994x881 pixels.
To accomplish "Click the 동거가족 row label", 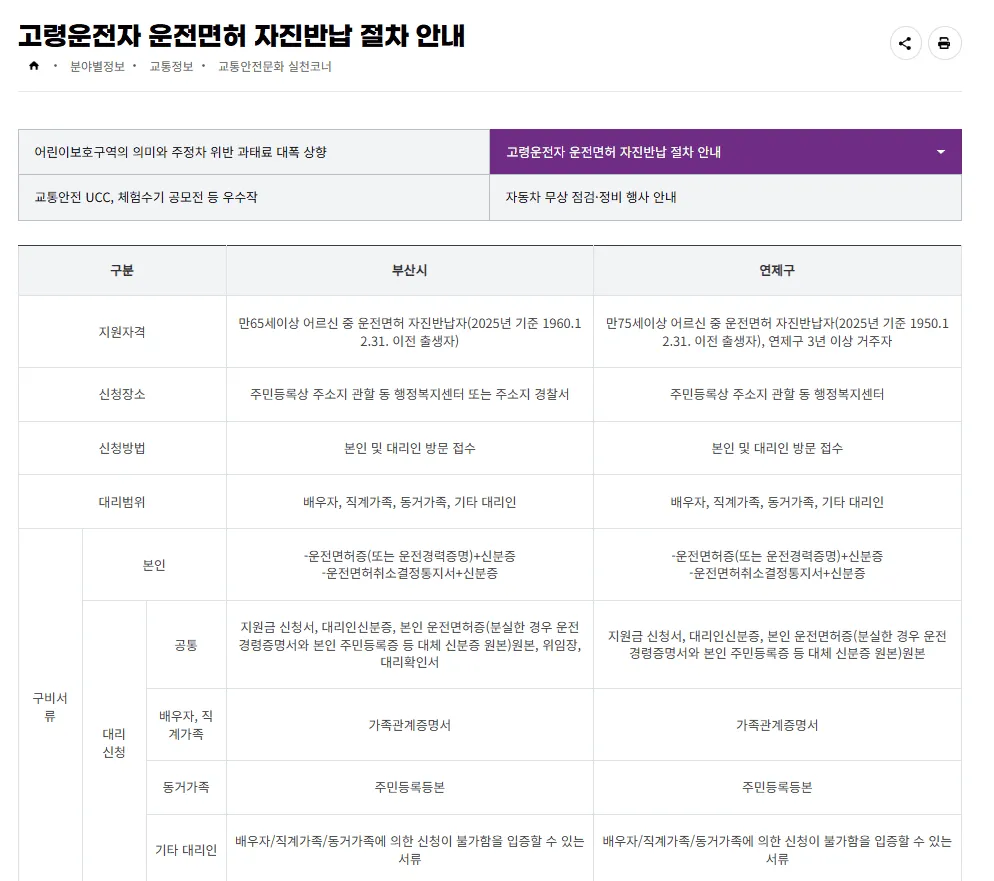I will (186, 787).
